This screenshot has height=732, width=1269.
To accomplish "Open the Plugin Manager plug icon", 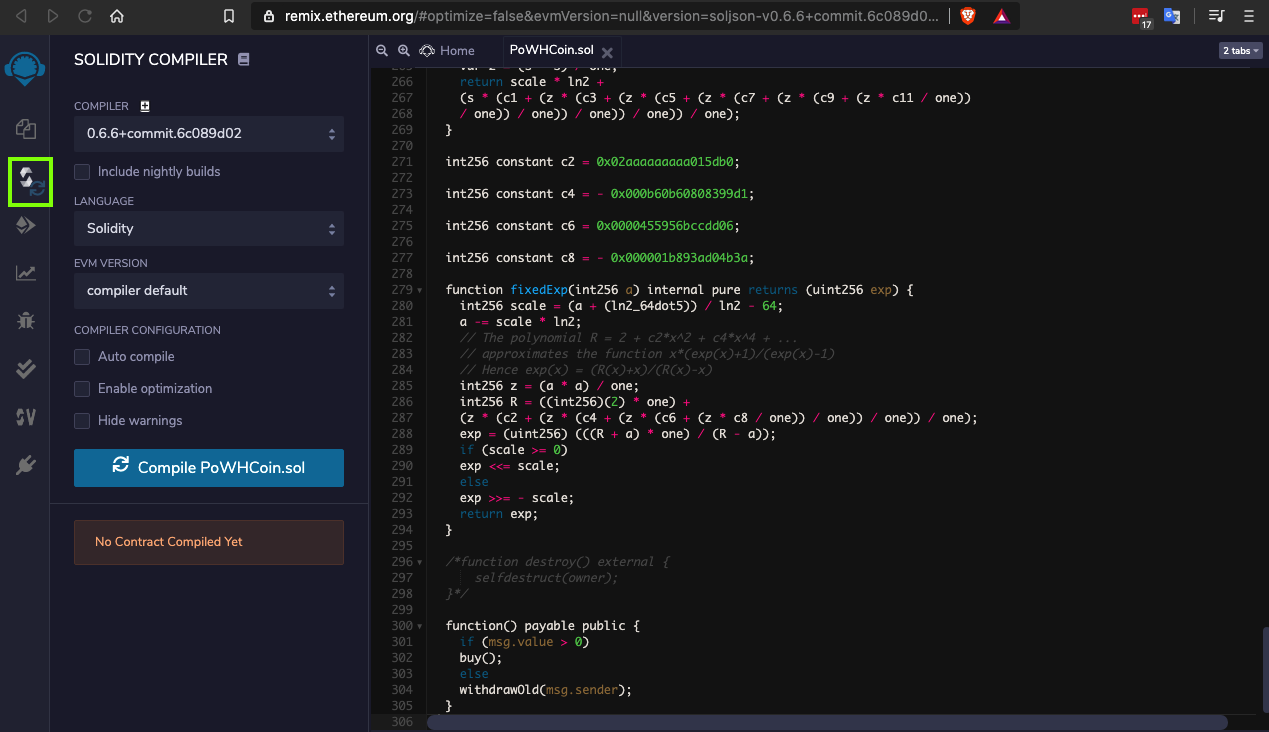I will [26, 464].
